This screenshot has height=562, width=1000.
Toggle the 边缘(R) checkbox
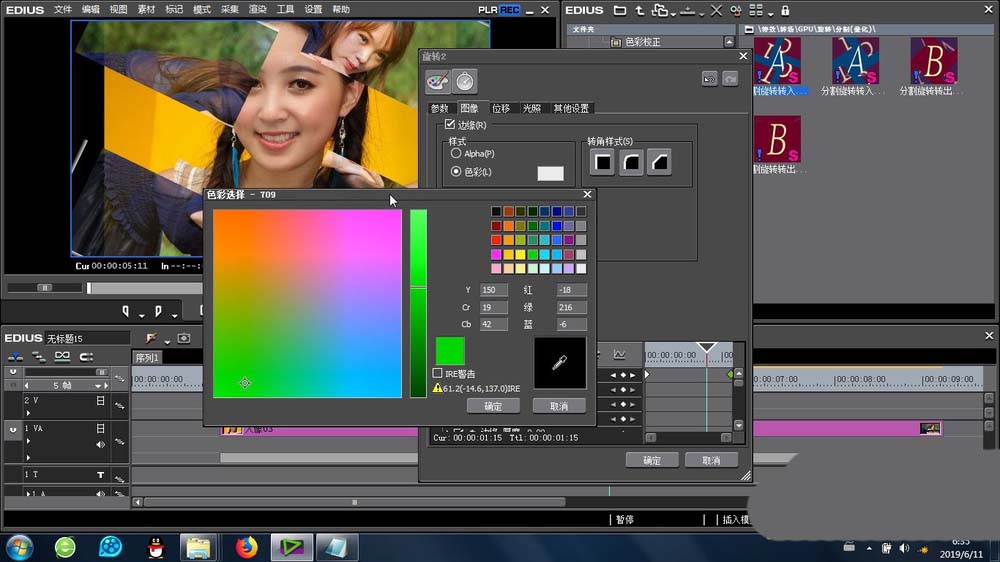click(x=450, y=124)
